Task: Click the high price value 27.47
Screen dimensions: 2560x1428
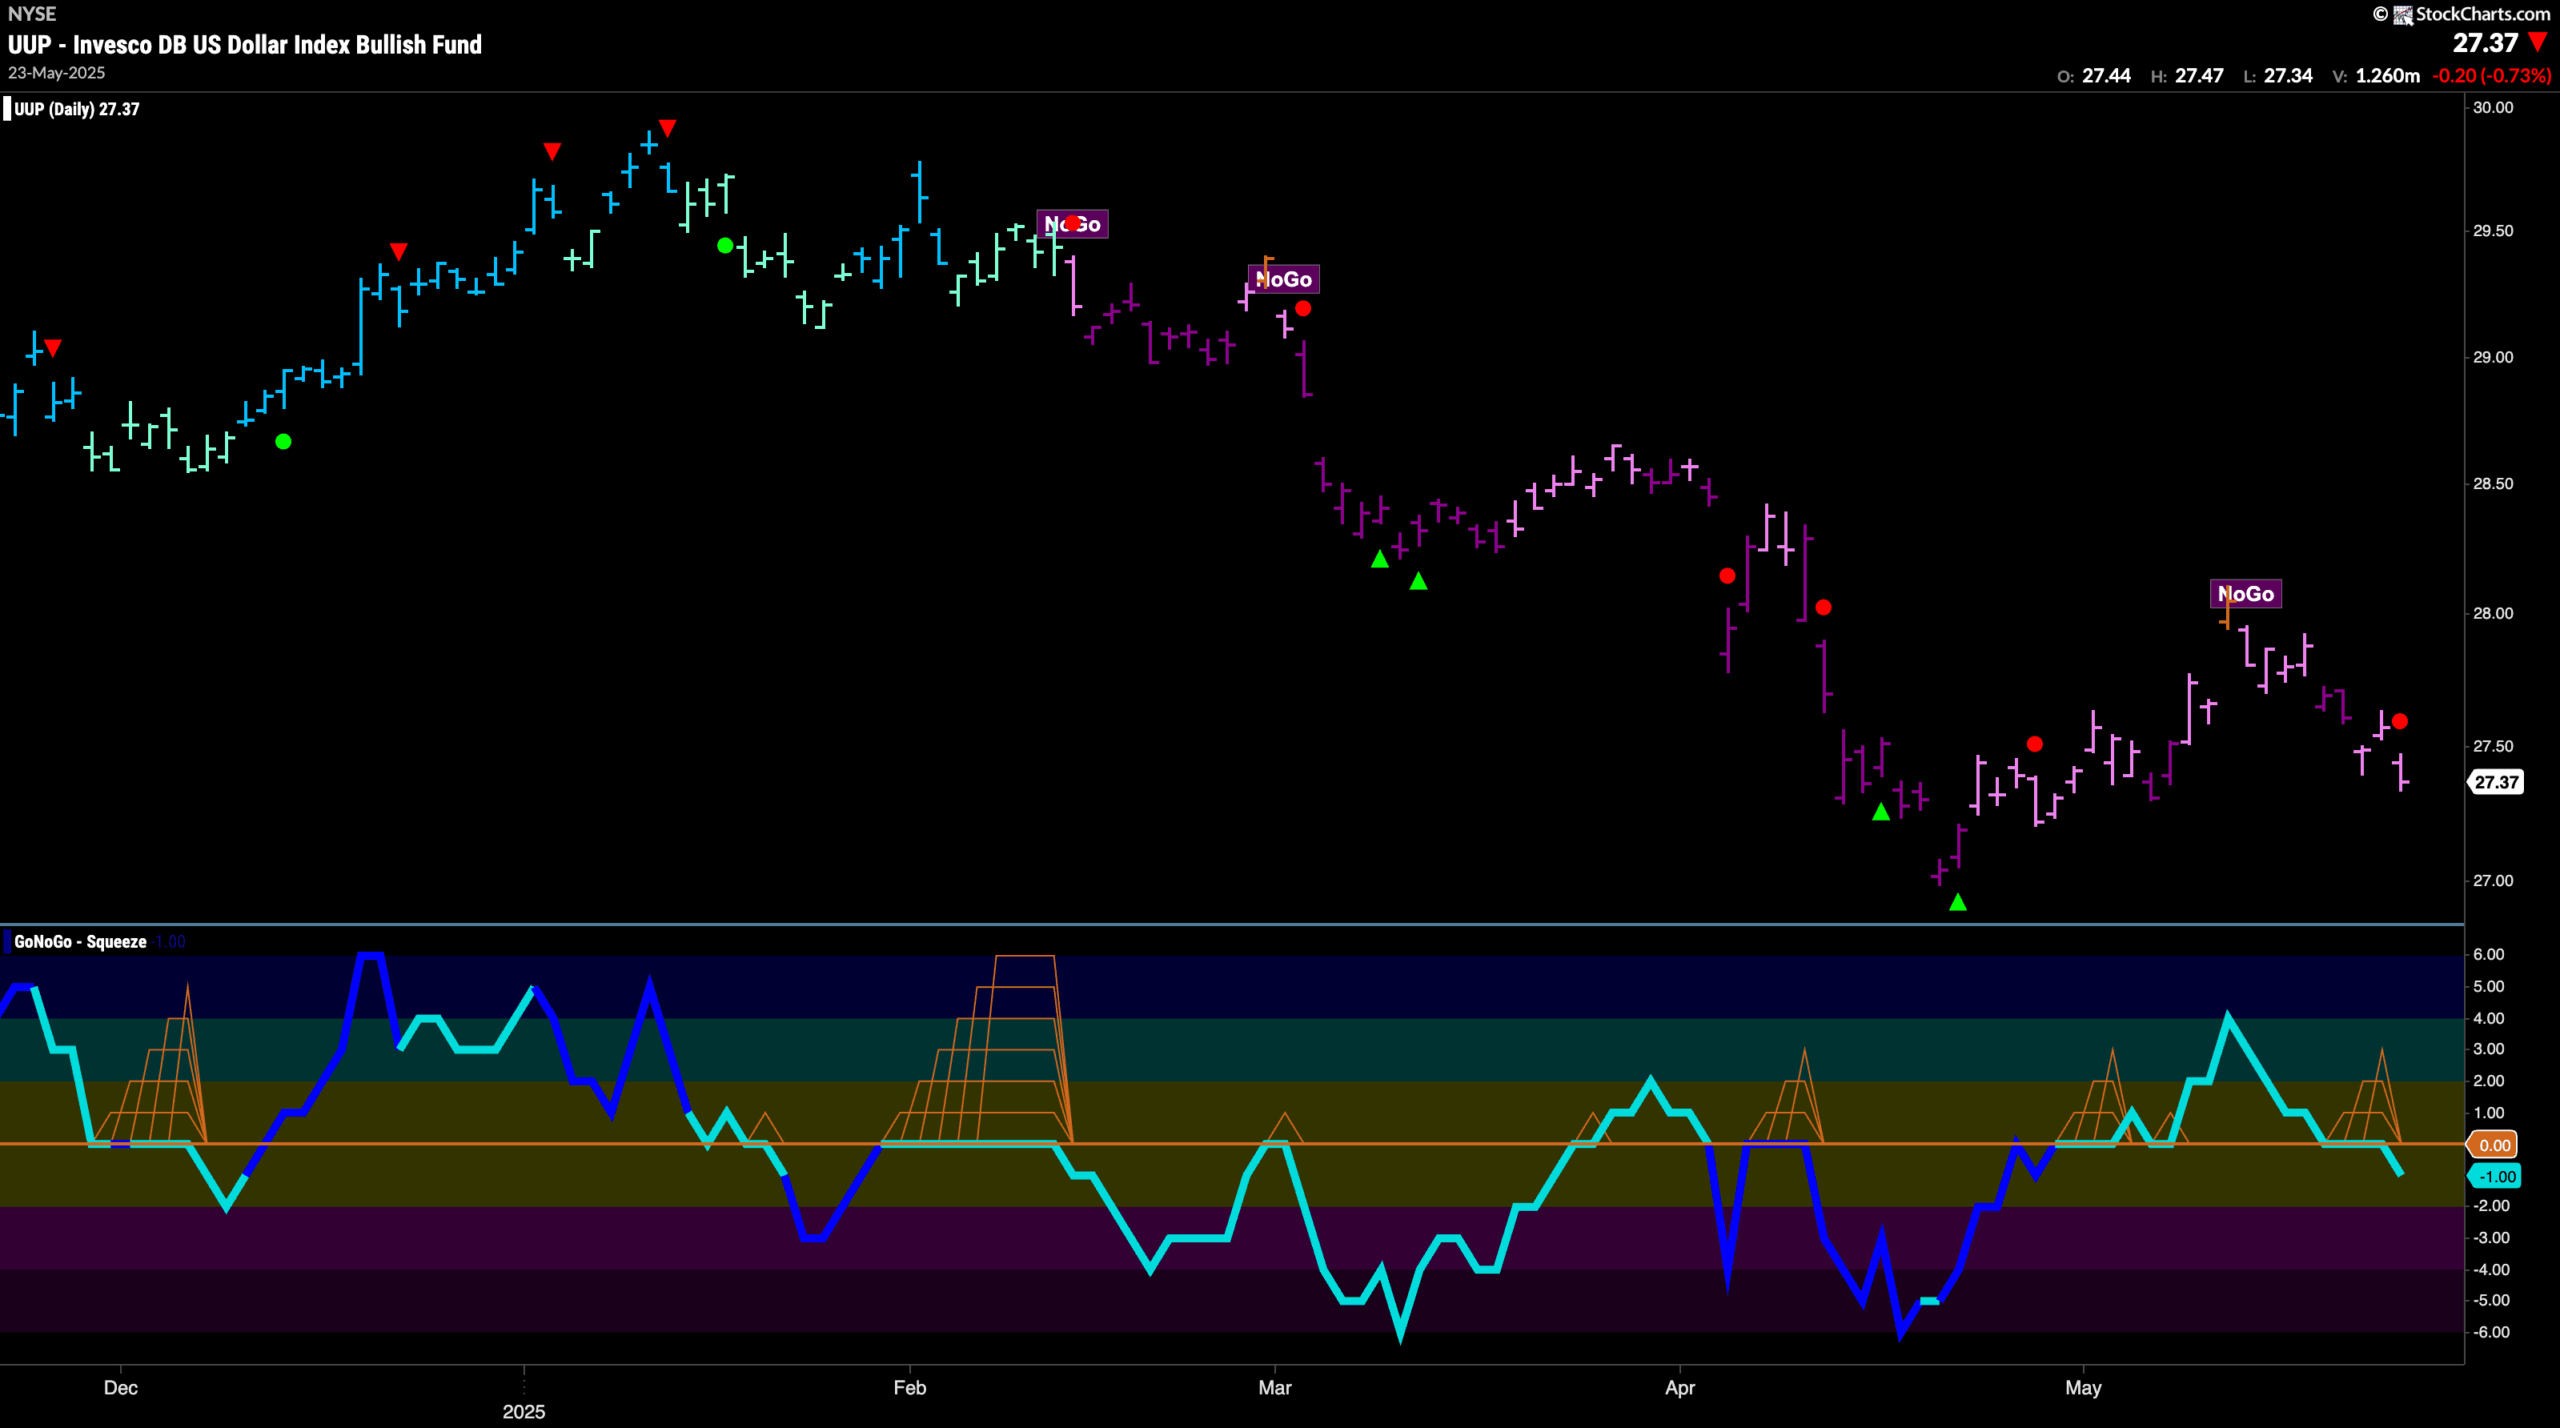Action: coord(2199,76)
